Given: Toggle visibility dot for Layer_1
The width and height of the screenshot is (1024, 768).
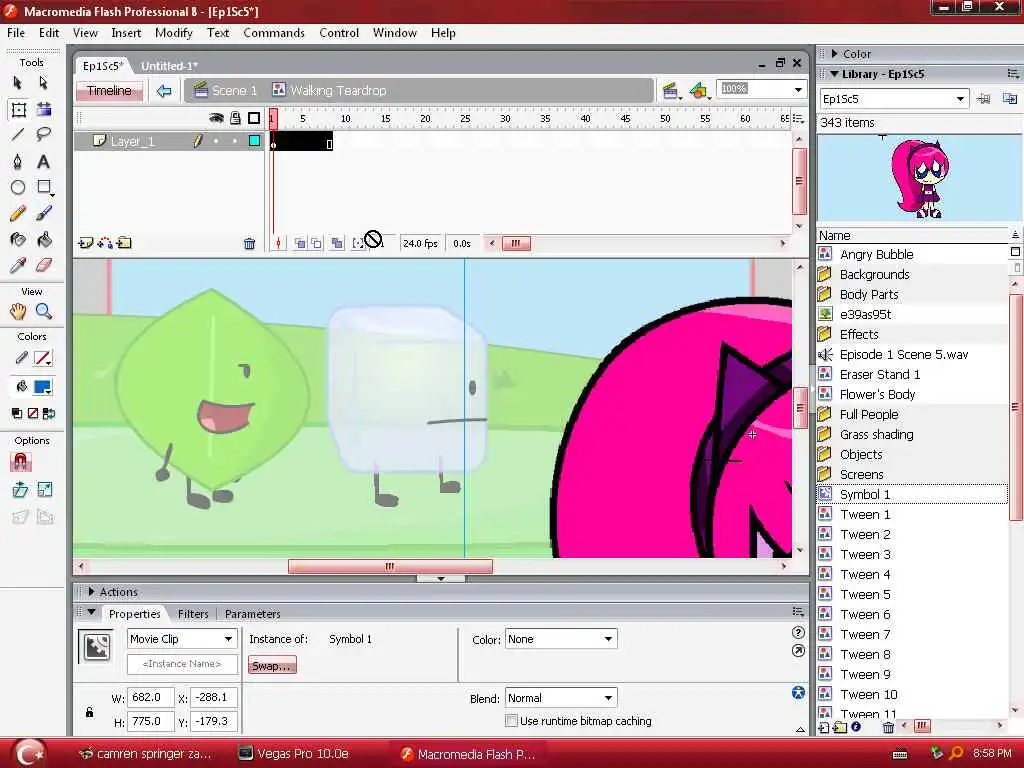Looking at the screenshot, I should (216, 141).
